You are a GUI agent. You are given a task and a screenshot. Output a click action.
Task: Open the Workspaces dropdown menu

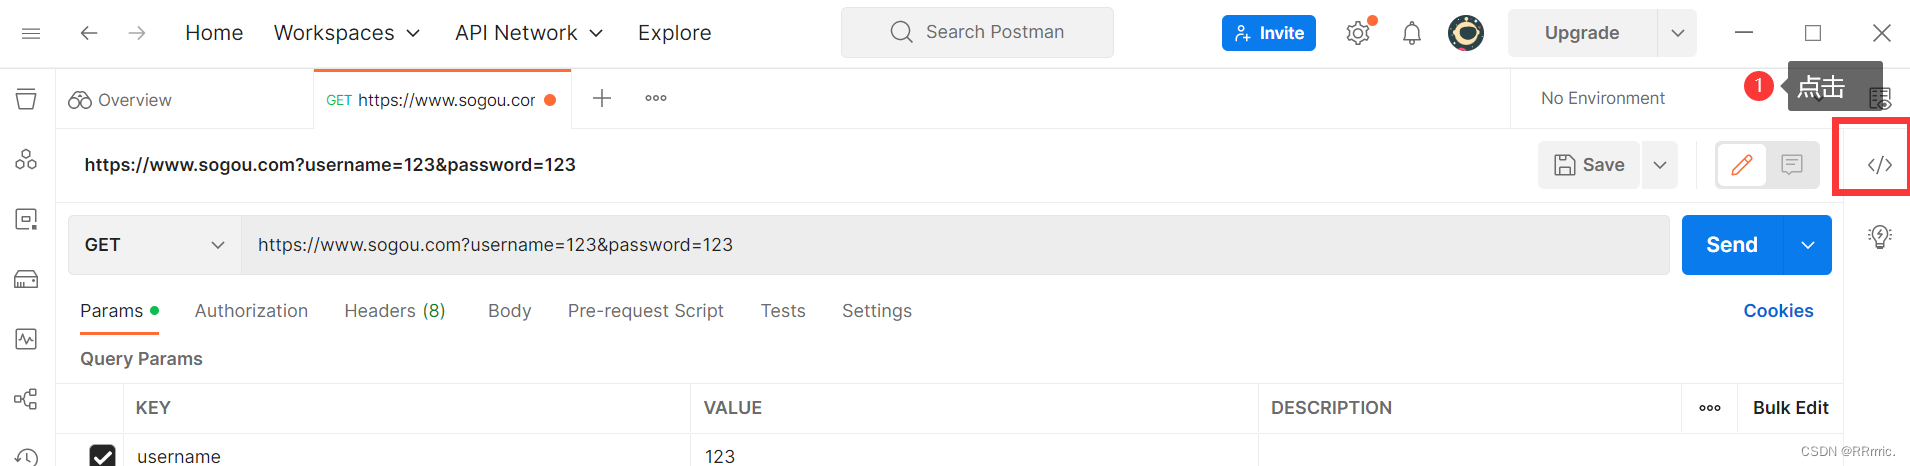pyautogui.click(x=347, y=33)
